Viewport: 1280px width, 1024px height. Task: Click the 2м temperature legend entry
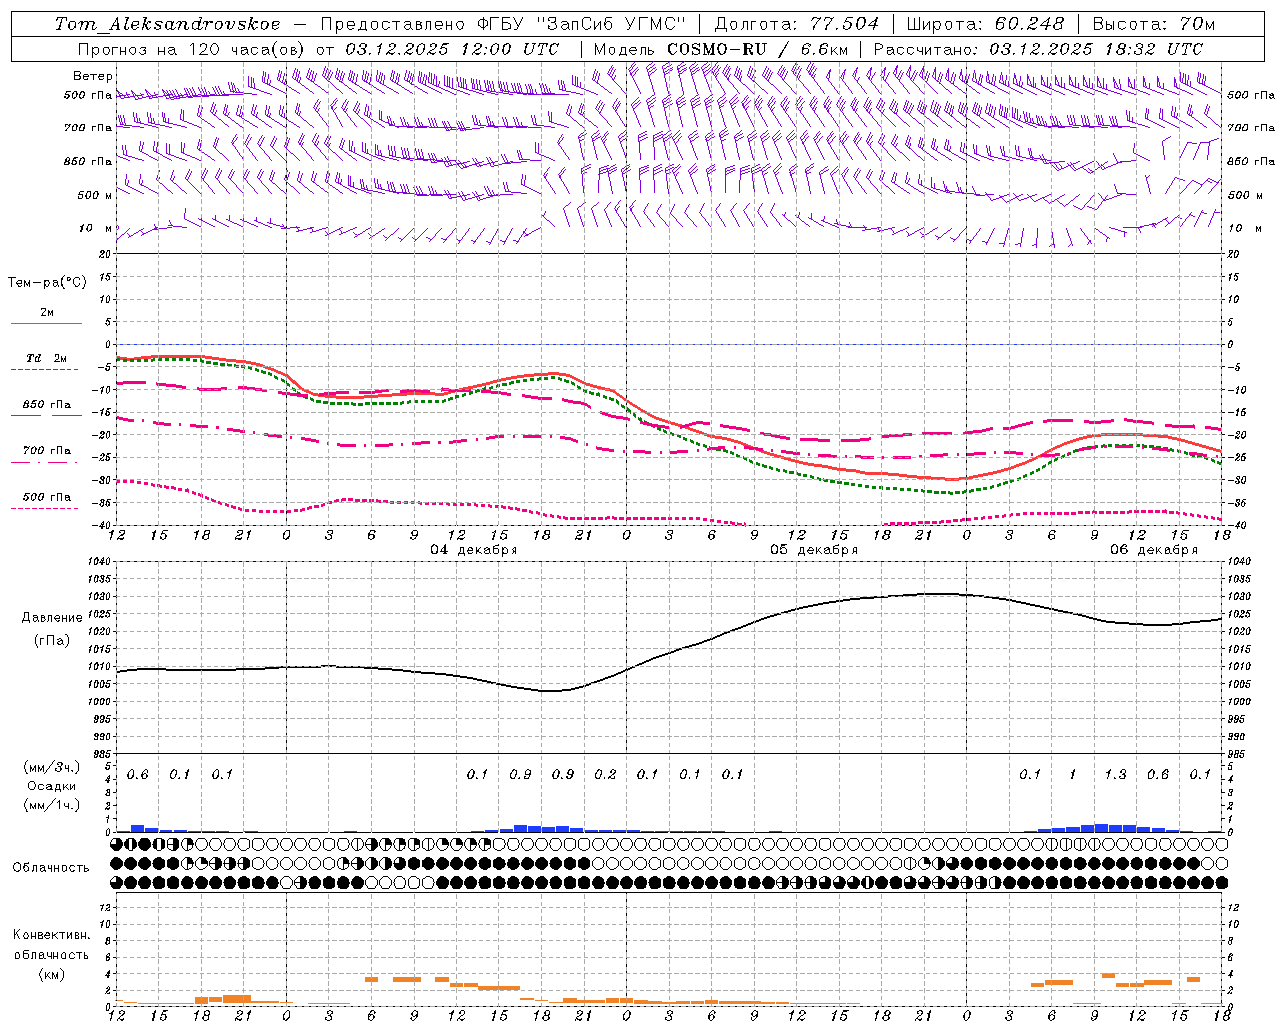pos(47,313)
